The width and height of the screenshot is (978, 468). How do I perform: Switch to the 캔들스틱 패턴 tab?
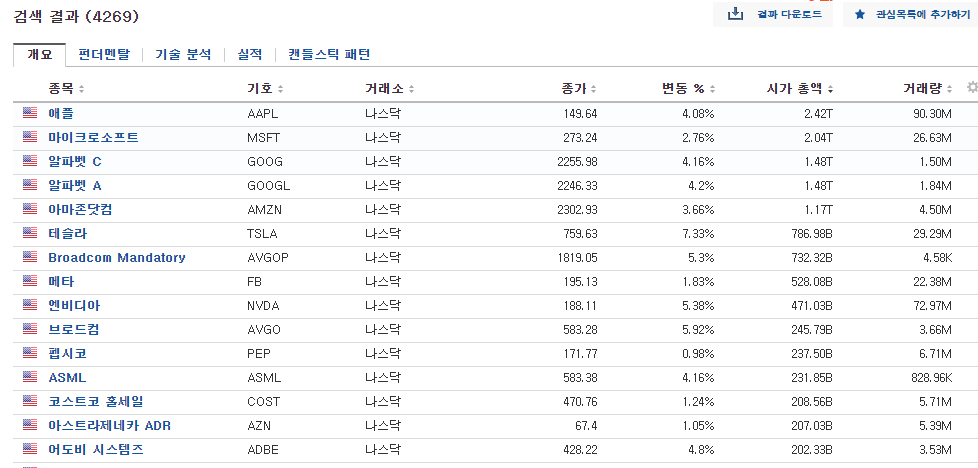pyautogui.click(x=329, y=54)
